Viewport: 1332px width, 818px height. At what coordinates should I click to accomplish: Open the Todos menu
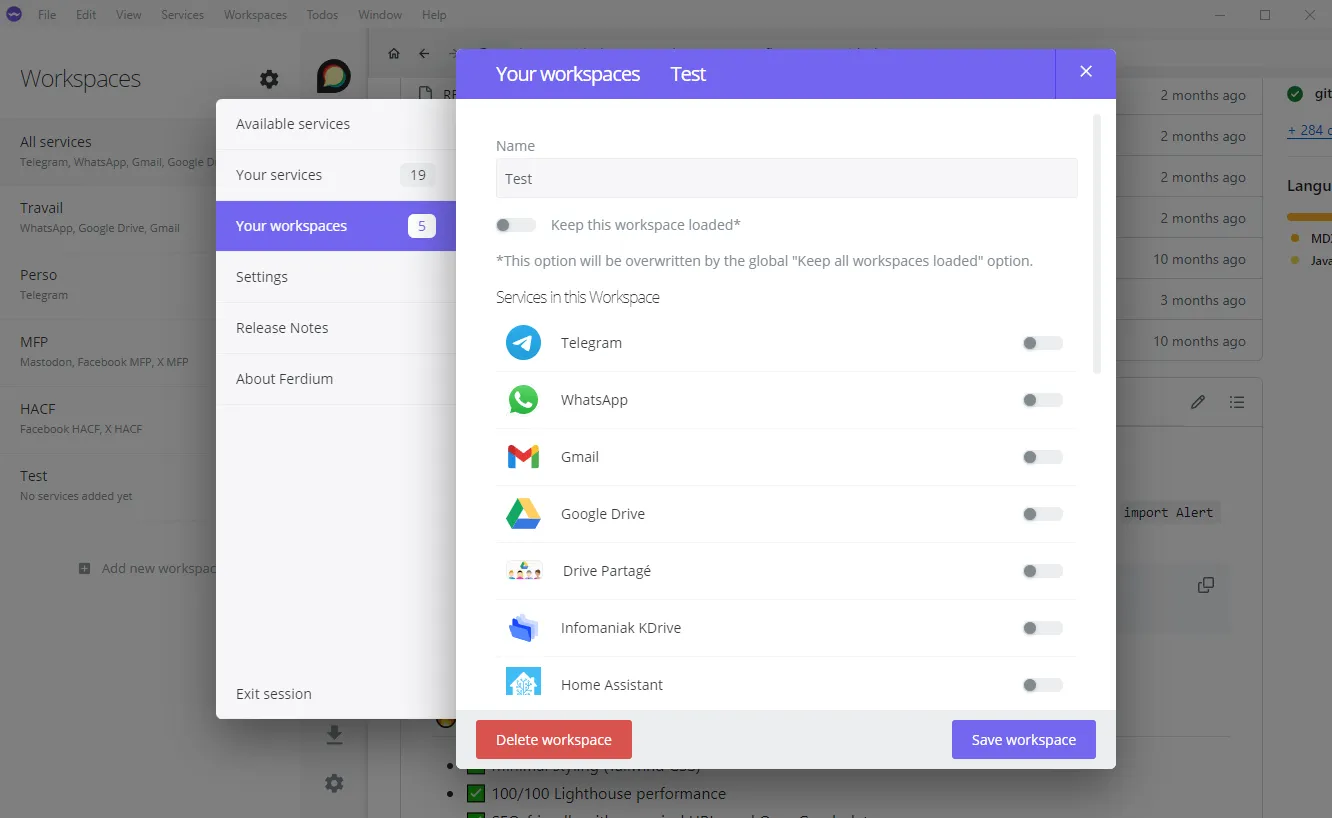pyautogui.click(x=322, y=15)
